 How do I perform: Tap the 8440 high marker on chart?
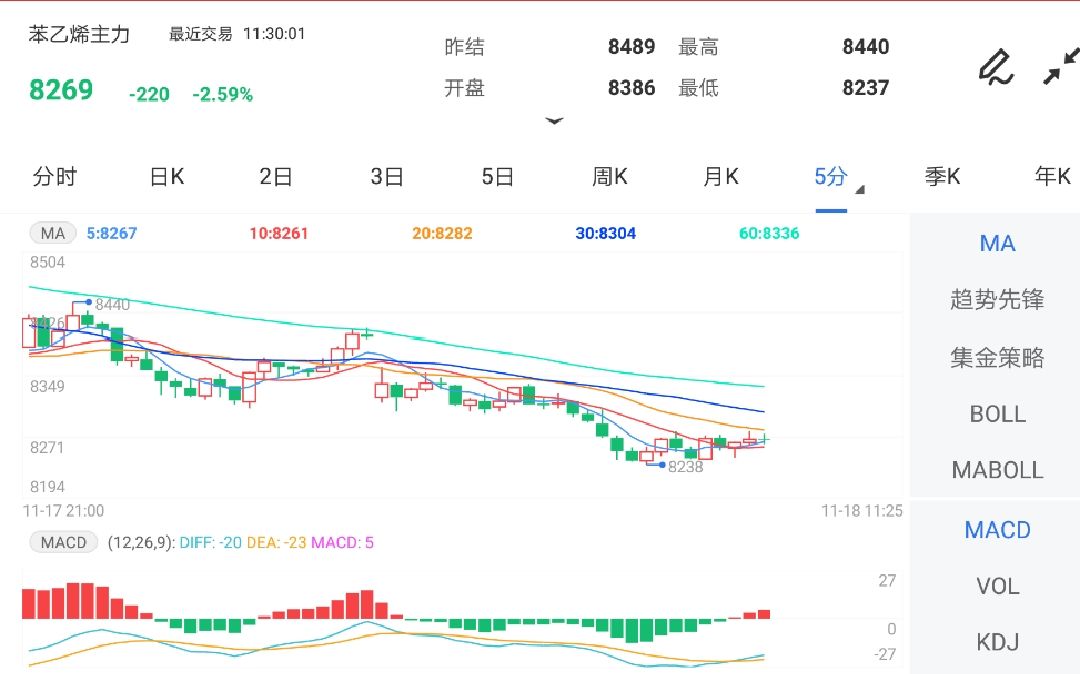click(112, 304)
